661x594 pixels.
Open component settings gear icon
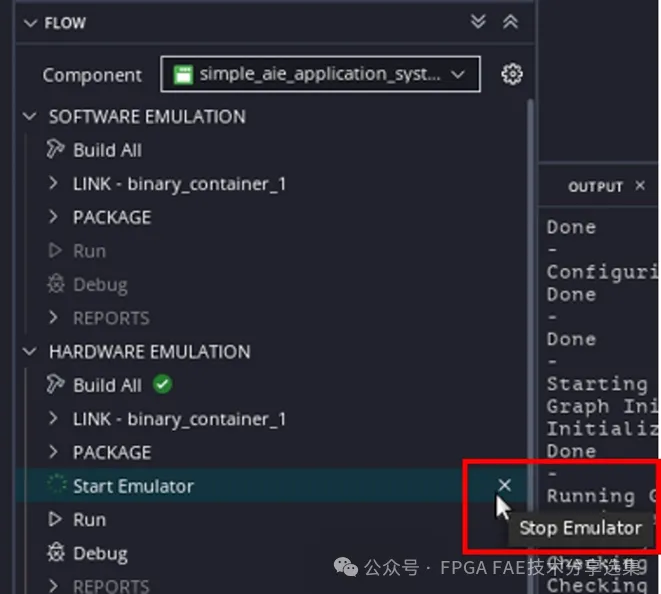[512, 74]
